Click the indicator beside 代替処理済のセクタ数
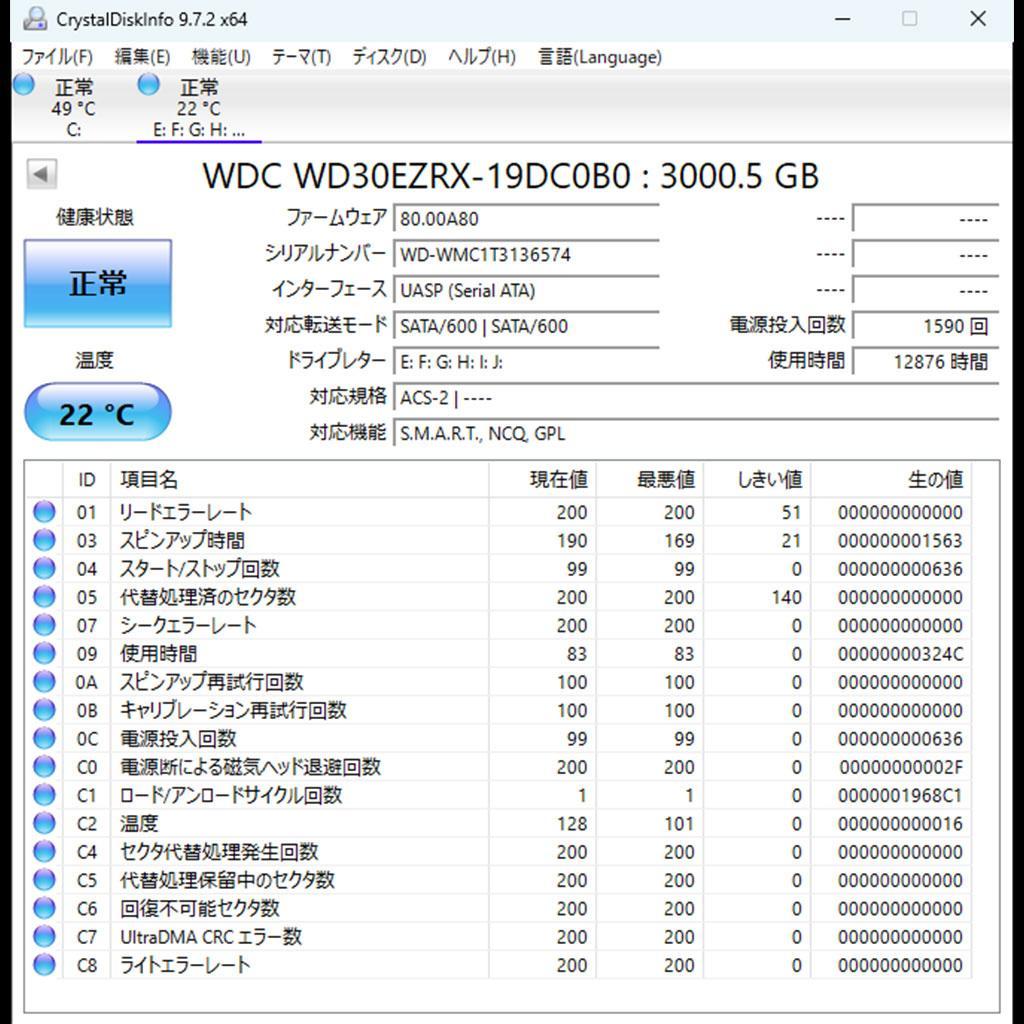Image resolution: width=1024 pixels, height=1024 pixels. click(43, 597)
